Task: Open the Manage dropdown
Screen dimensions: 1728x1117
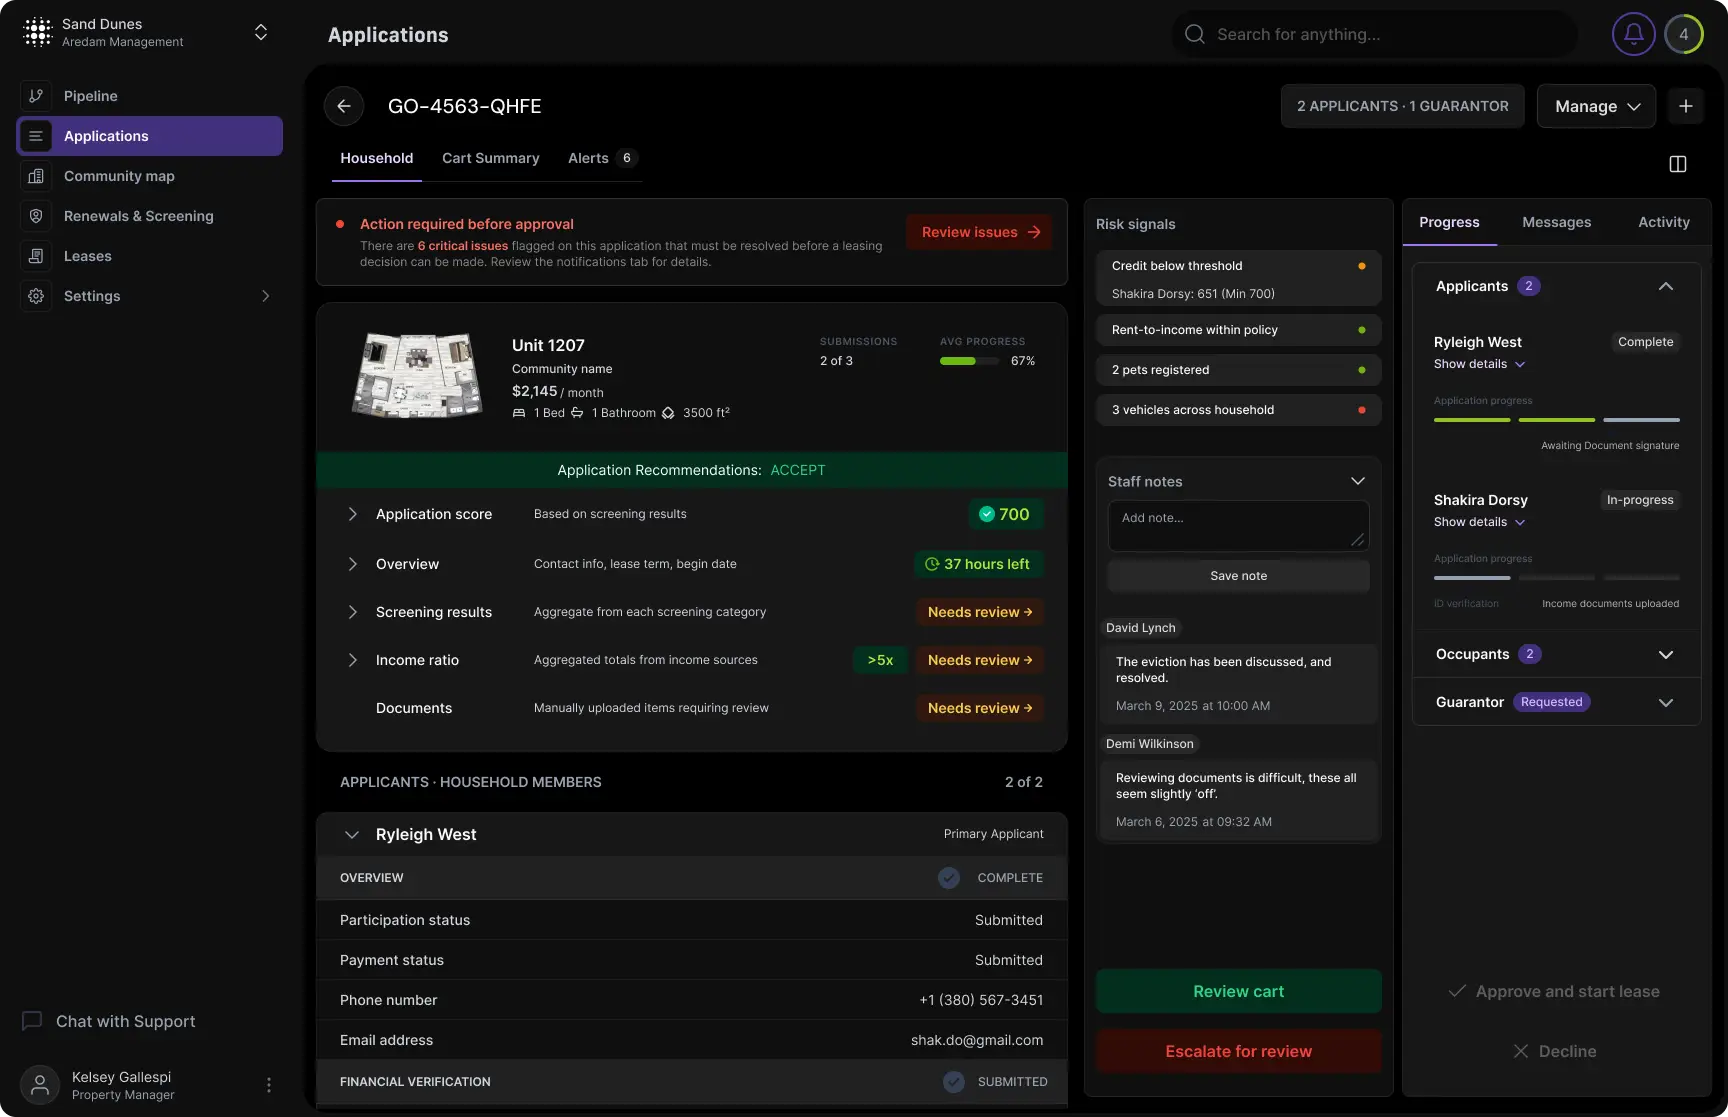Action: [x=1597, y=106]
